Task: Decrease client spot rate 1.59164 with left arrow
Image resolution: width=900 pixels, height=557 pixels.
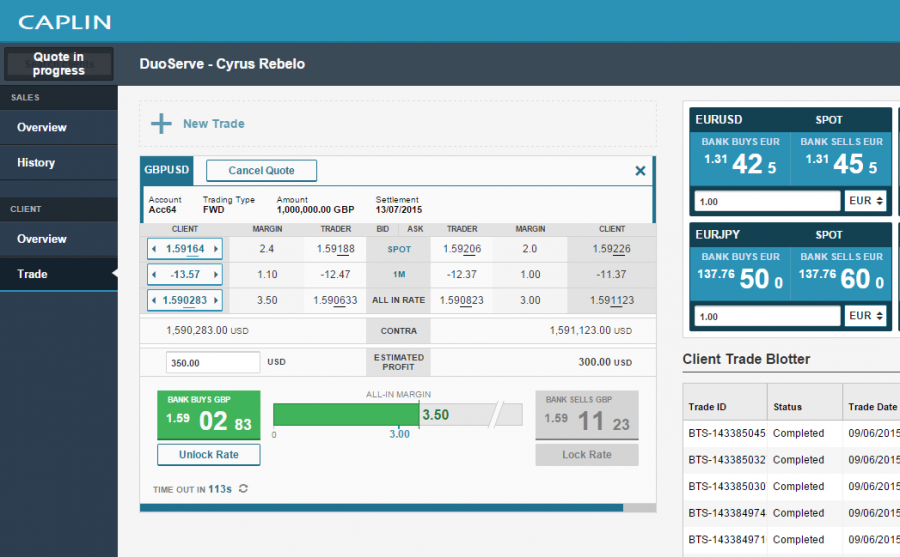Action: pyautogui.click(x=154, y=249)
